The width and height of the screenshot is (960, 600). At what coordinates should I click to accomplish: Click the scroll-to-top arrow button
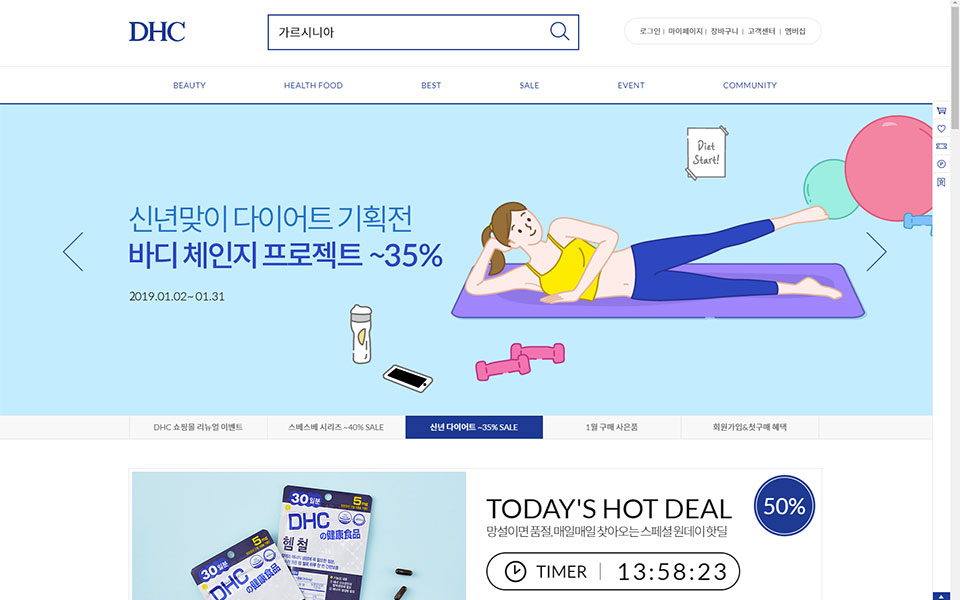click(942, 596)
